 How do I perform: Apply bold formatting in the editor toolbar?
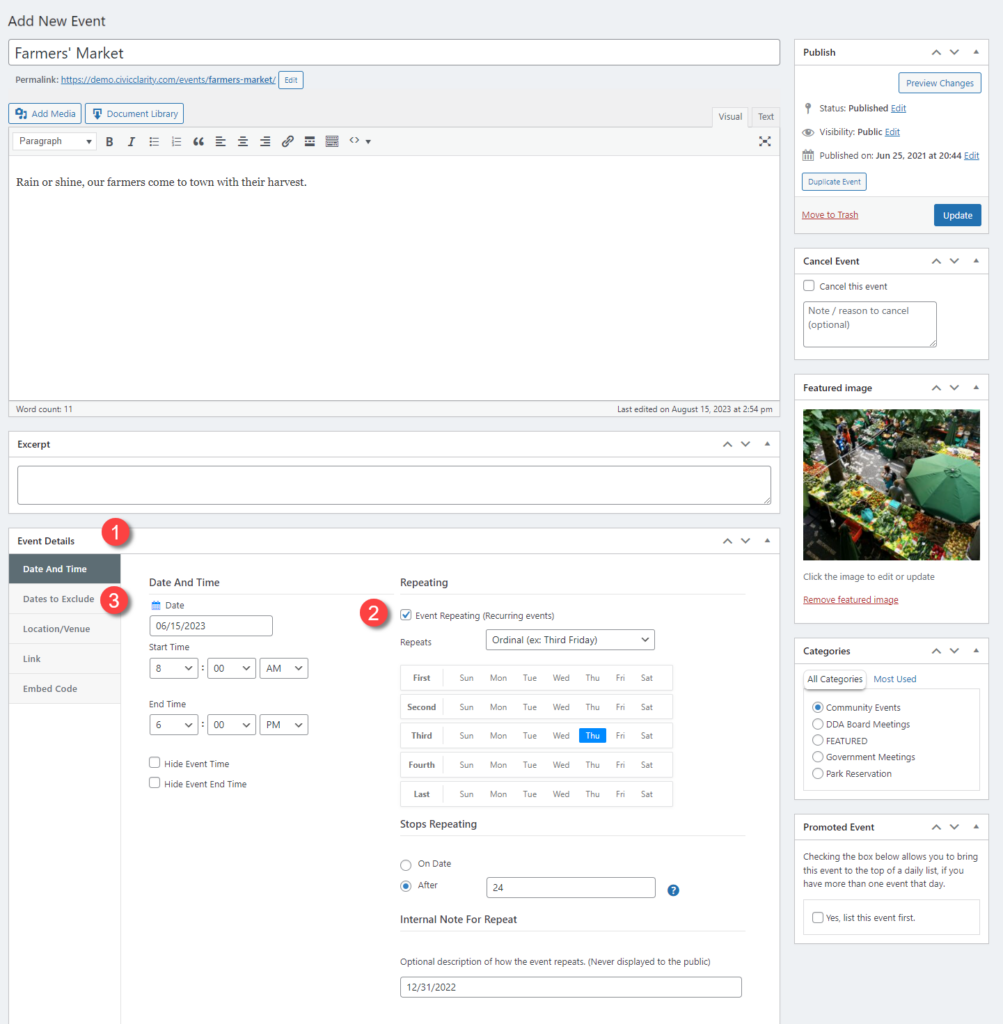coord(109,140)
